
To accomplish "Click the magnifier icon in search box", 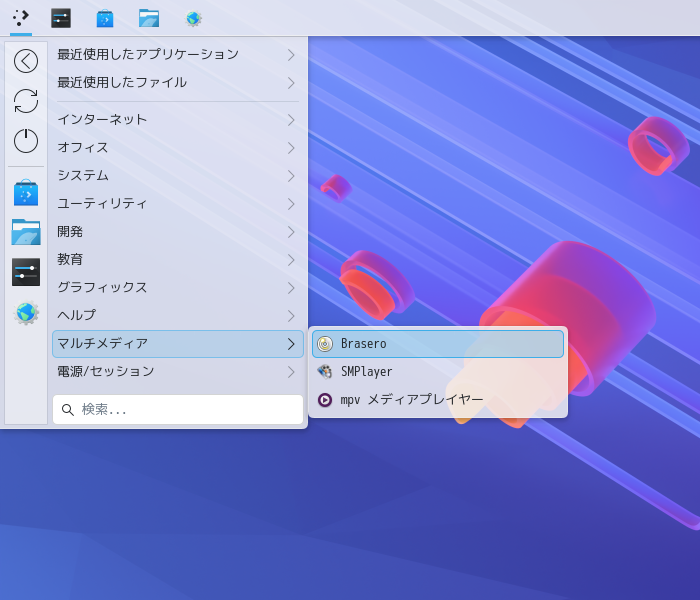I will (x=67, y=409).
